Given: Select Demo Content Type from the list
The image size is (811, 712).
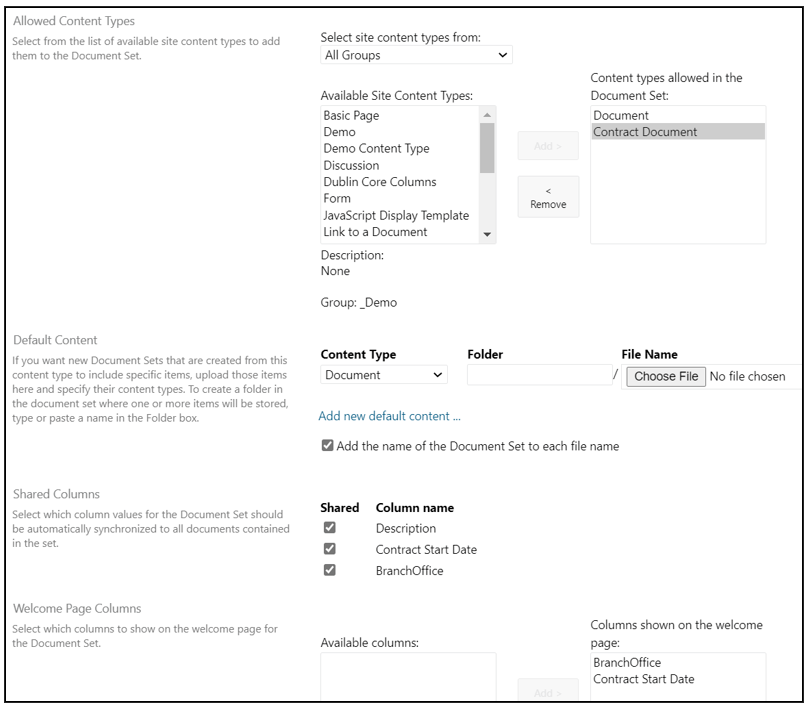Looking at the screenshot, I should (376, 149).
